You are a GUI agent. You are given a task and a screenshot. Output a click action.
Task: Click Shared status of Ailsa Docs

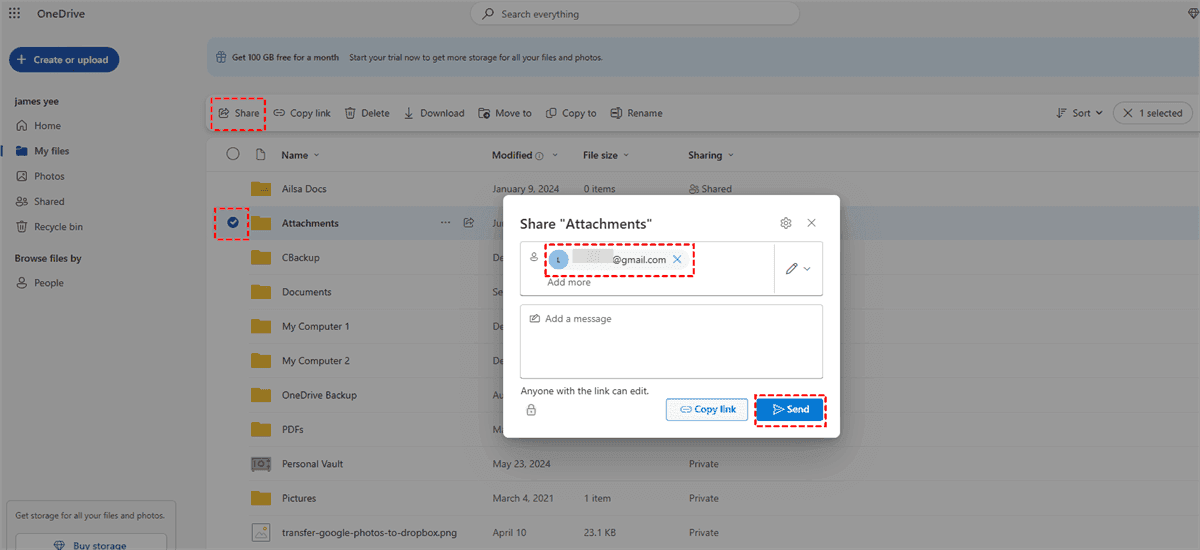tap(710, 189)
